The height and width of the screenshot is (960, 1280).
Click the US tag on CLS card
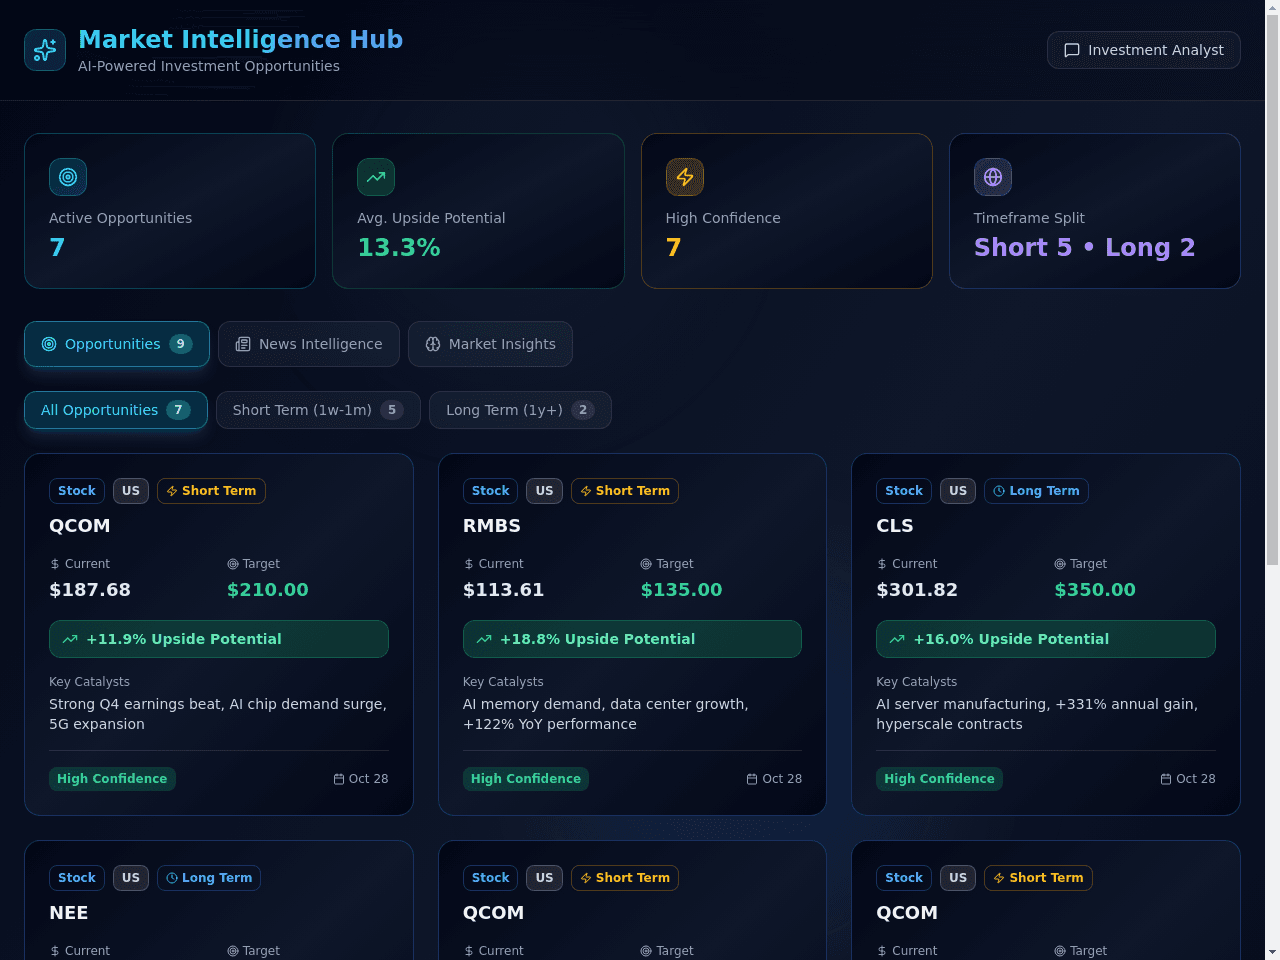pos(958,491)
